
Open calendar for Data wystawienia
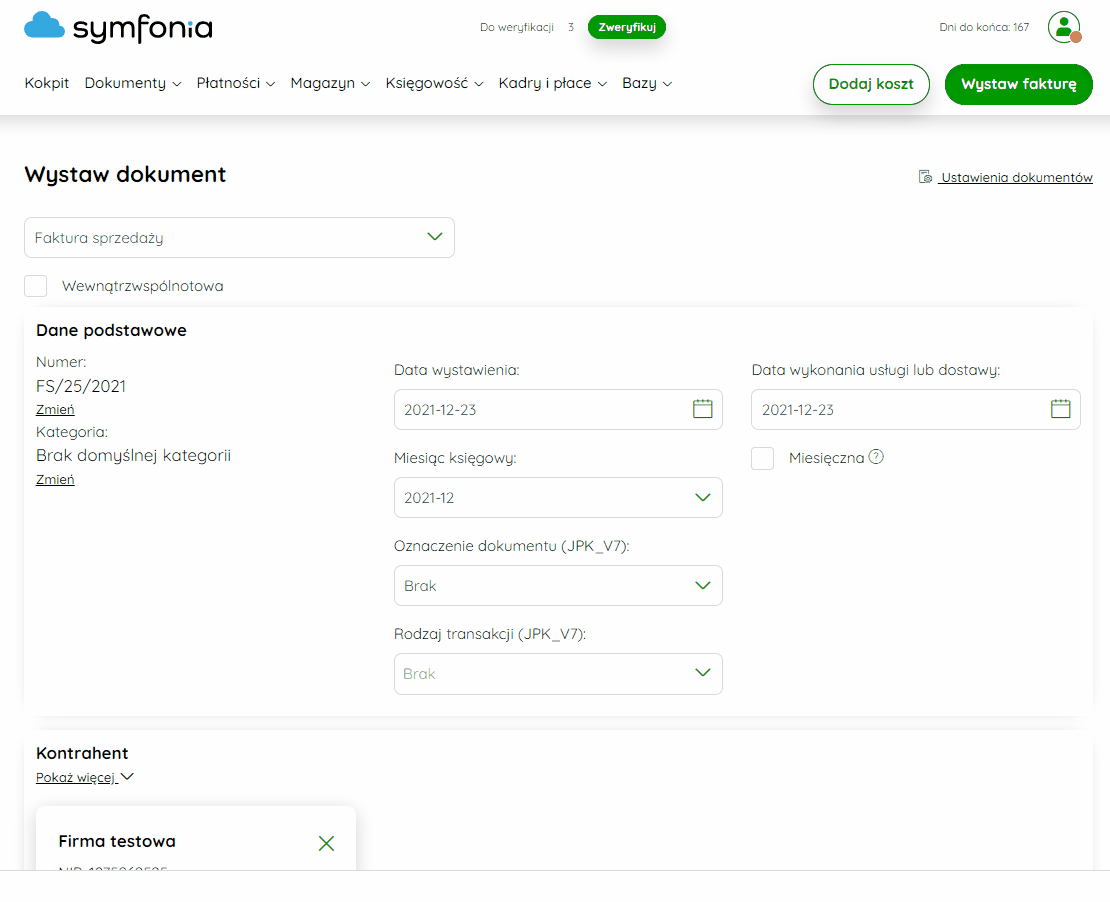pyautogui.click(x=702, y=409)
